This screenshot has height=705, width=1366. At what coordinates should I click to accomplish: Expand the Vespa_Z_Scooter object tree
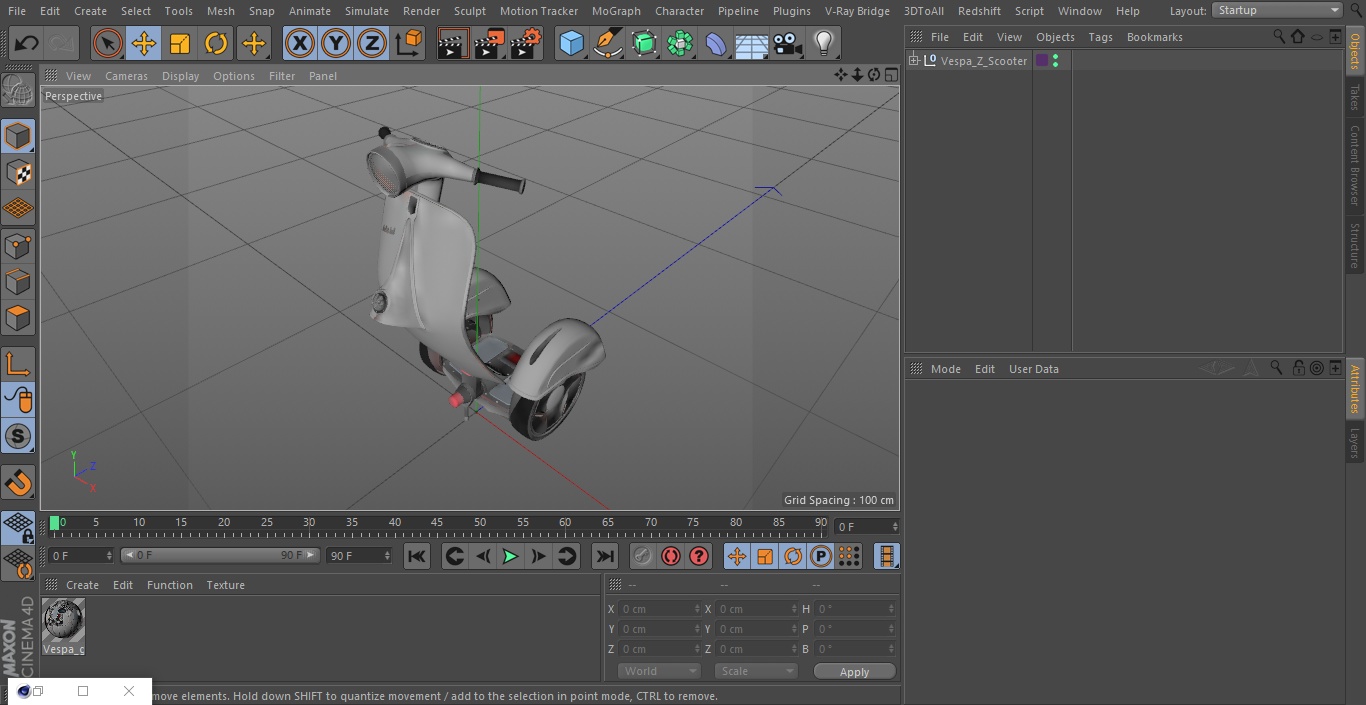[913, 61]
